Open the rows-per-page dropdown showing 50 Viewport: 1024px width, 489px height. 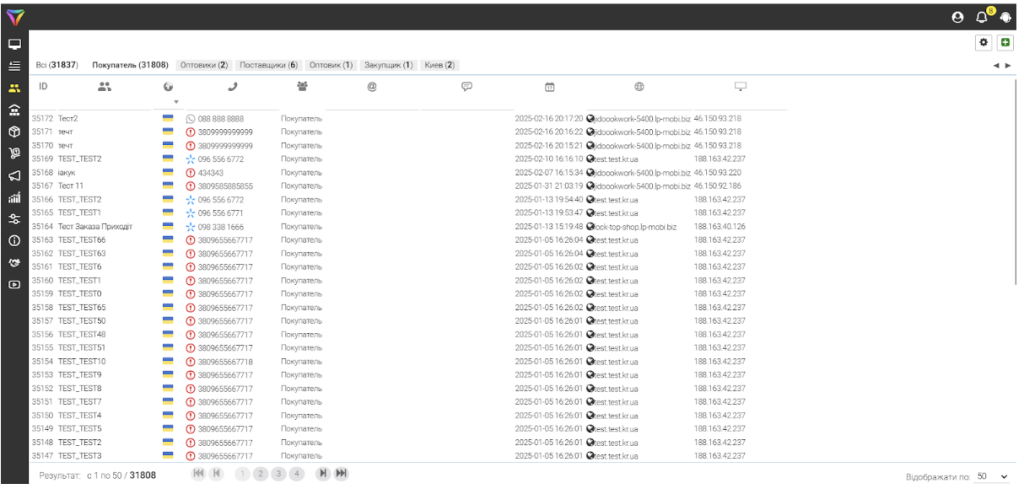[x=992, y=476]
